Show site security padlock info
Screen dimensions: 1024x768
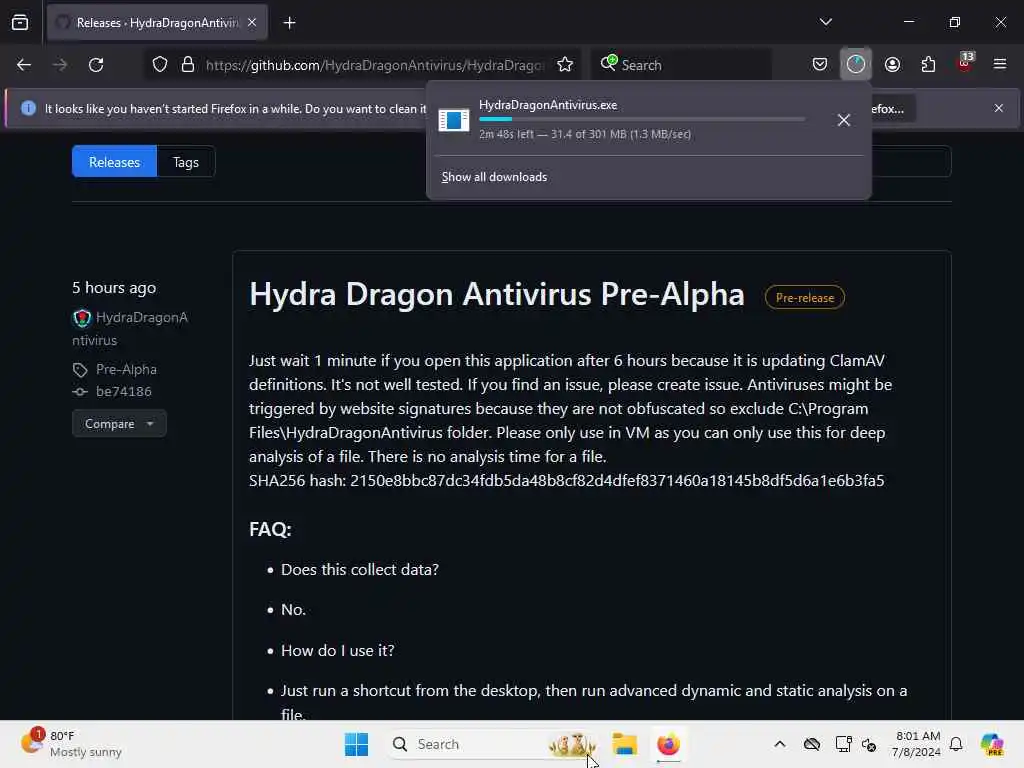[x=188, y=65]
